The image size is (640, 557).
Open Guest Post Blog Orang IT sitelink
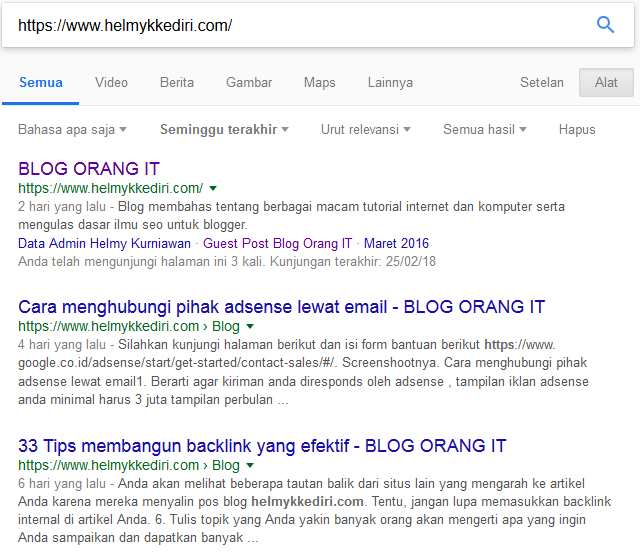click(278, 243)
